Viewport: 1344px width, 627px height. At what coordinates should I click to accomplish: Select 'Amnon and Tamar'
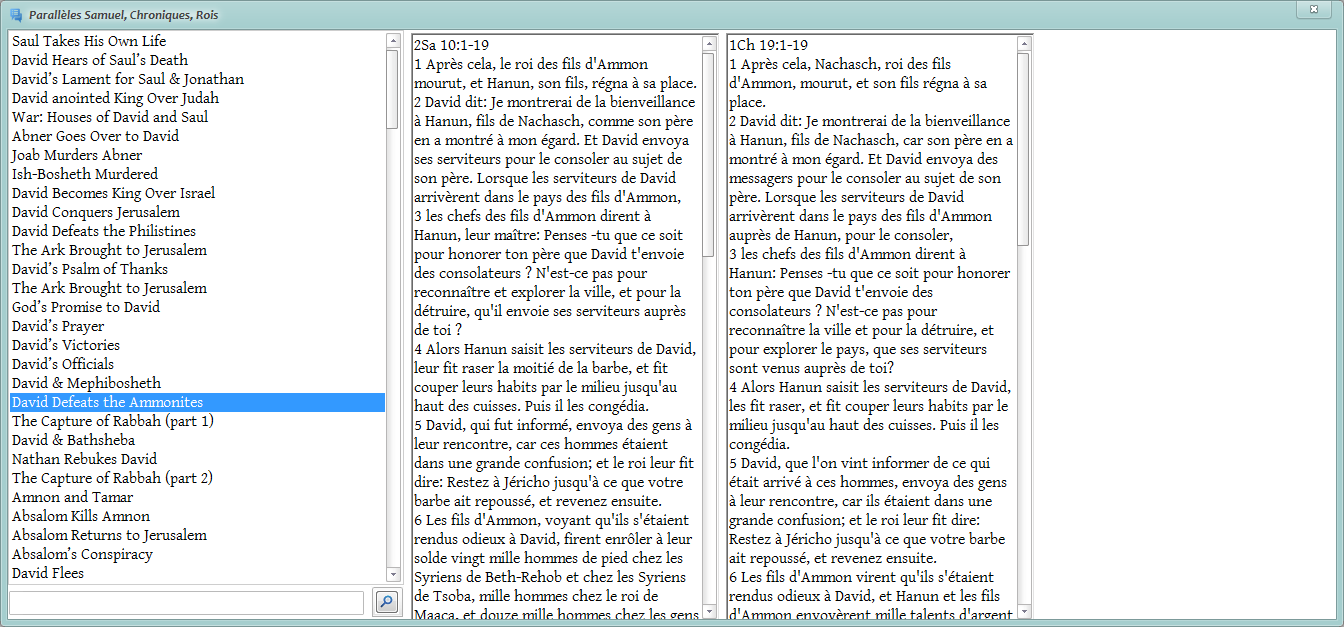pyautogui.click(x=197, y=497)
